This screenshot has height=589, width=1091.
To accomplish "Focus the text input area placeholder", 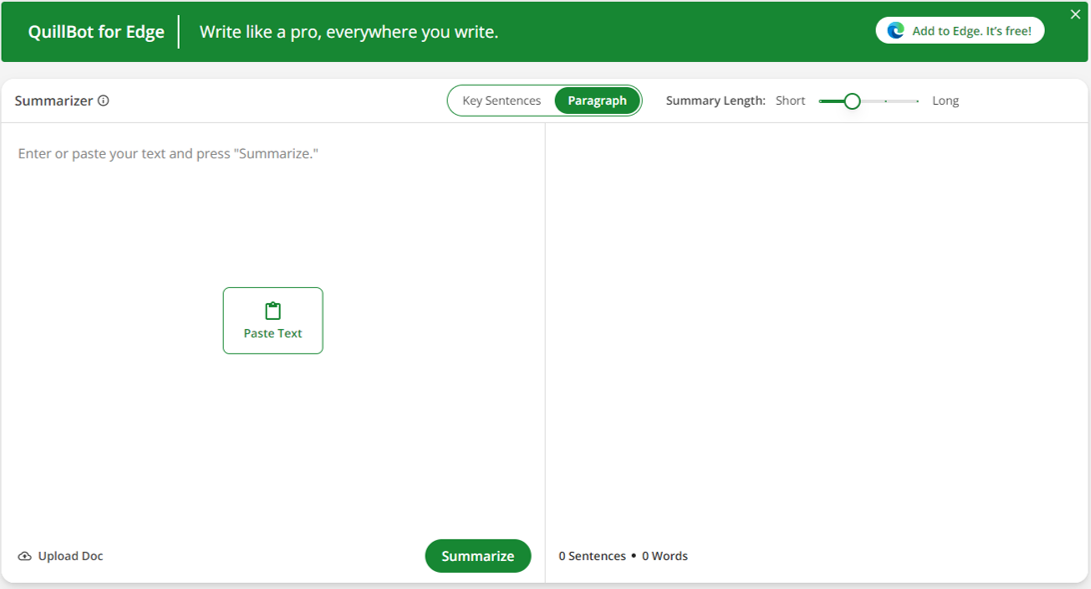I will point(168,154).
